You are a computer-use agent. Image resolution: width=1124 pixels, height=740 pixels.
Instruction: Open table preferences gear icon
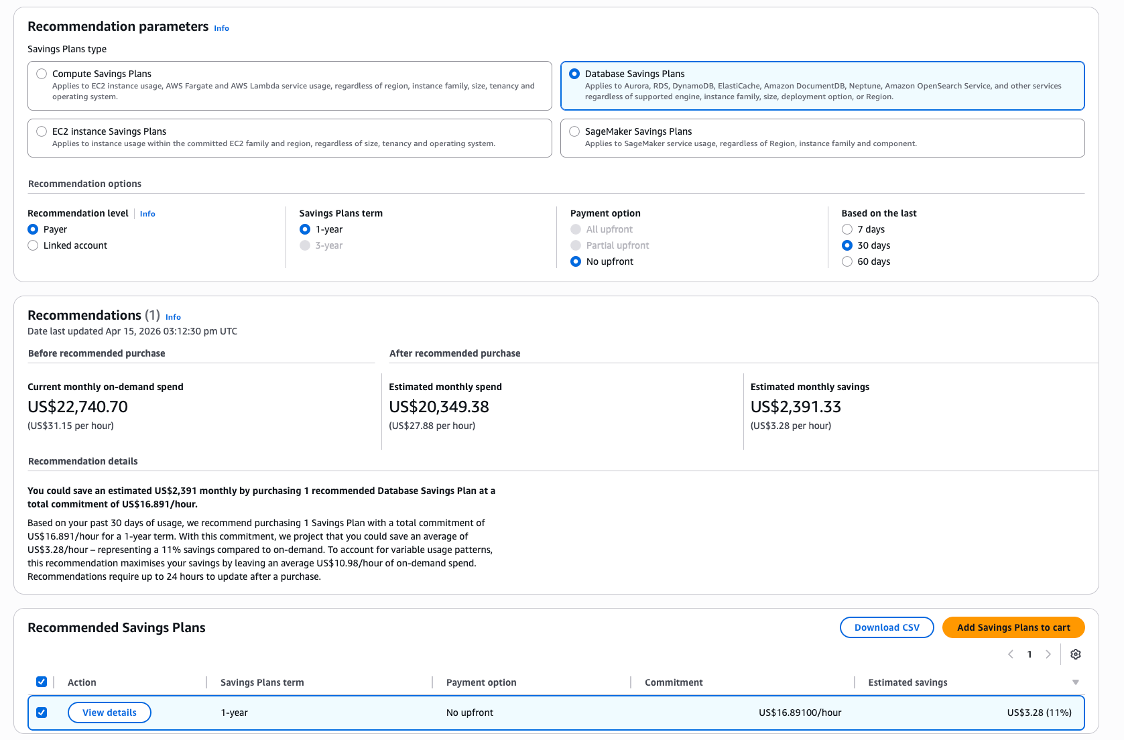pyautogui.click(x=1075, y=654)
